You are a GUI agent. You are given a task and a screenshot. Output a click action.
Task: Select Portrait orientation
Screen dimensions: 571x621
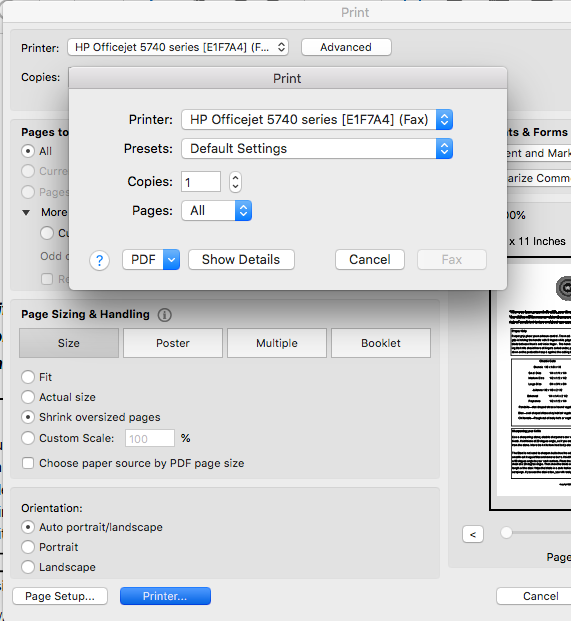coord(28,547)
